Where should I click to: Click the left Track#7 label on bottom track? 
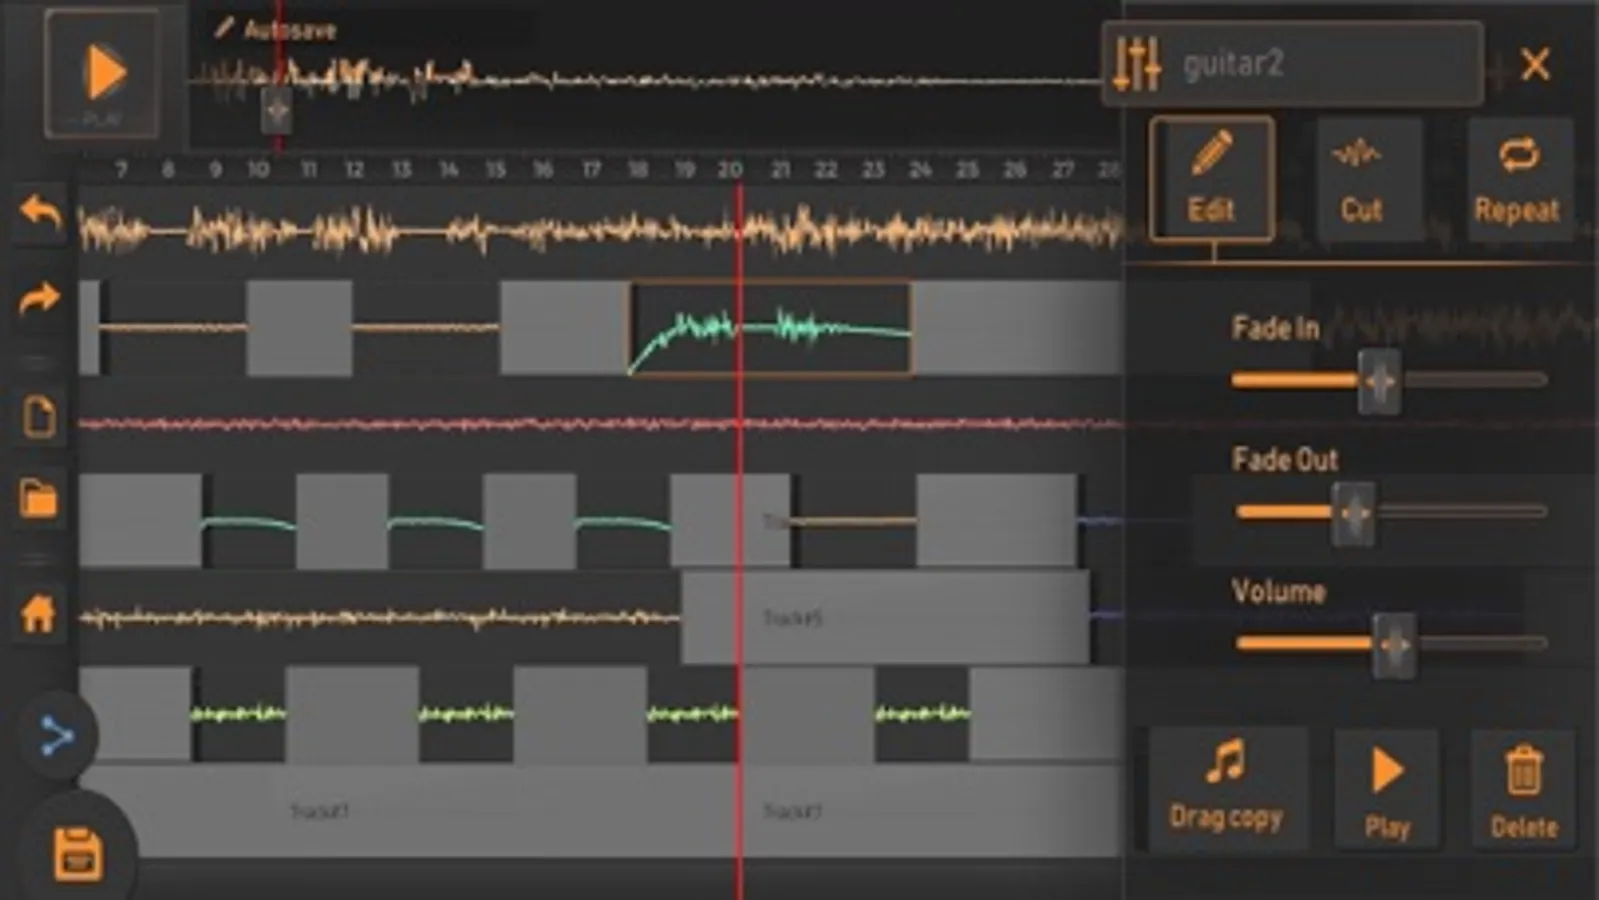[x=320, y=811]
